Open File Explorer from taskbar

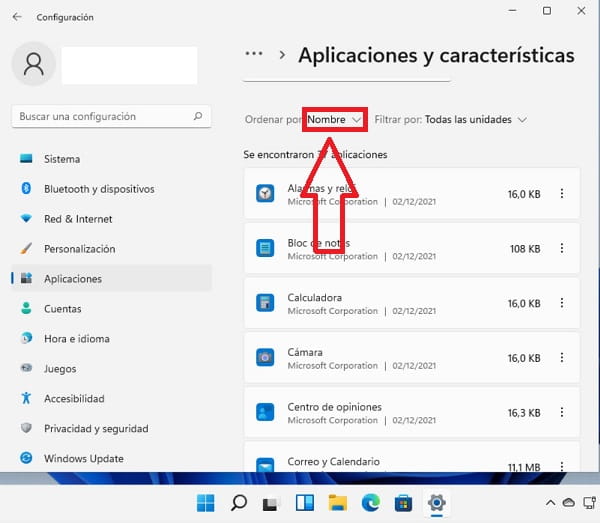coord(338,503)
